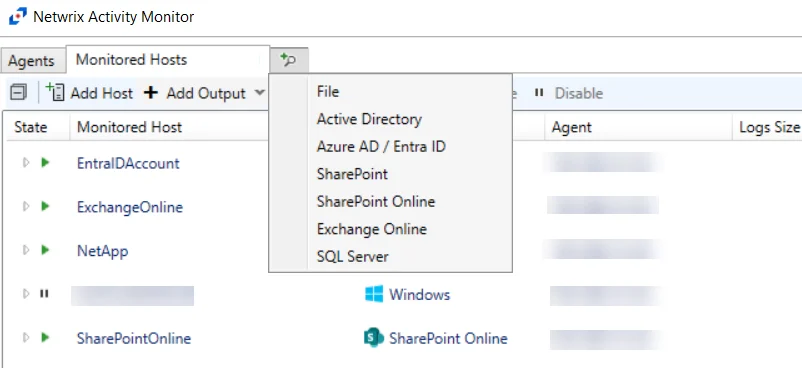Click the Windows logo icon

(374, 294)
